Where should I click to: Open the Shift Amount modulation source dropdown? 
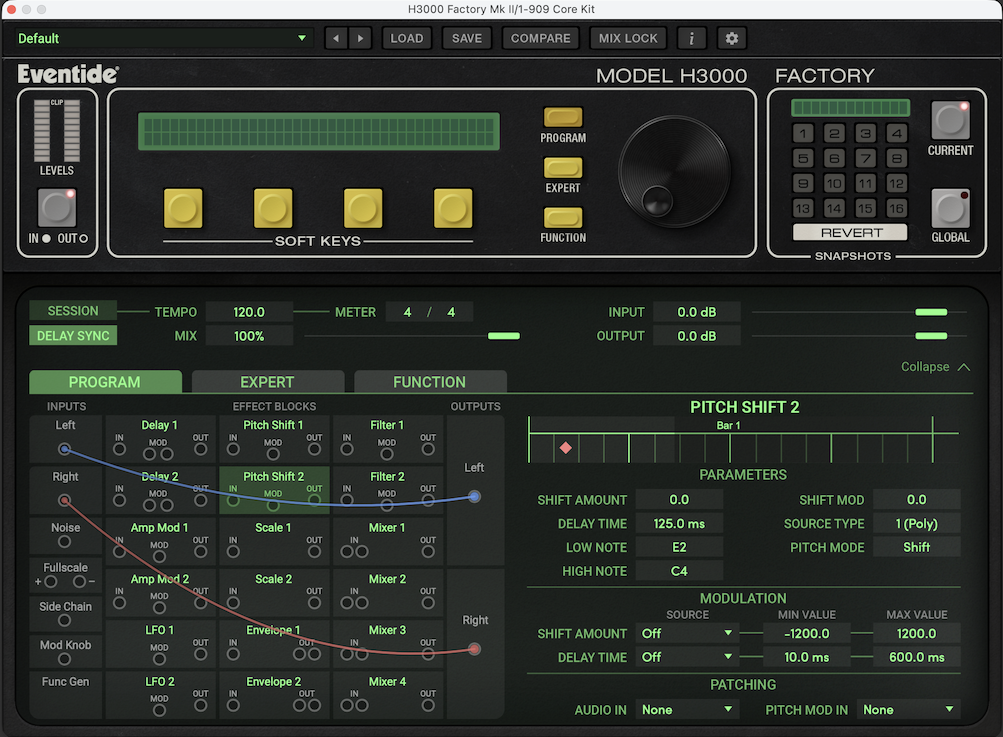click(x=687, y=633)
